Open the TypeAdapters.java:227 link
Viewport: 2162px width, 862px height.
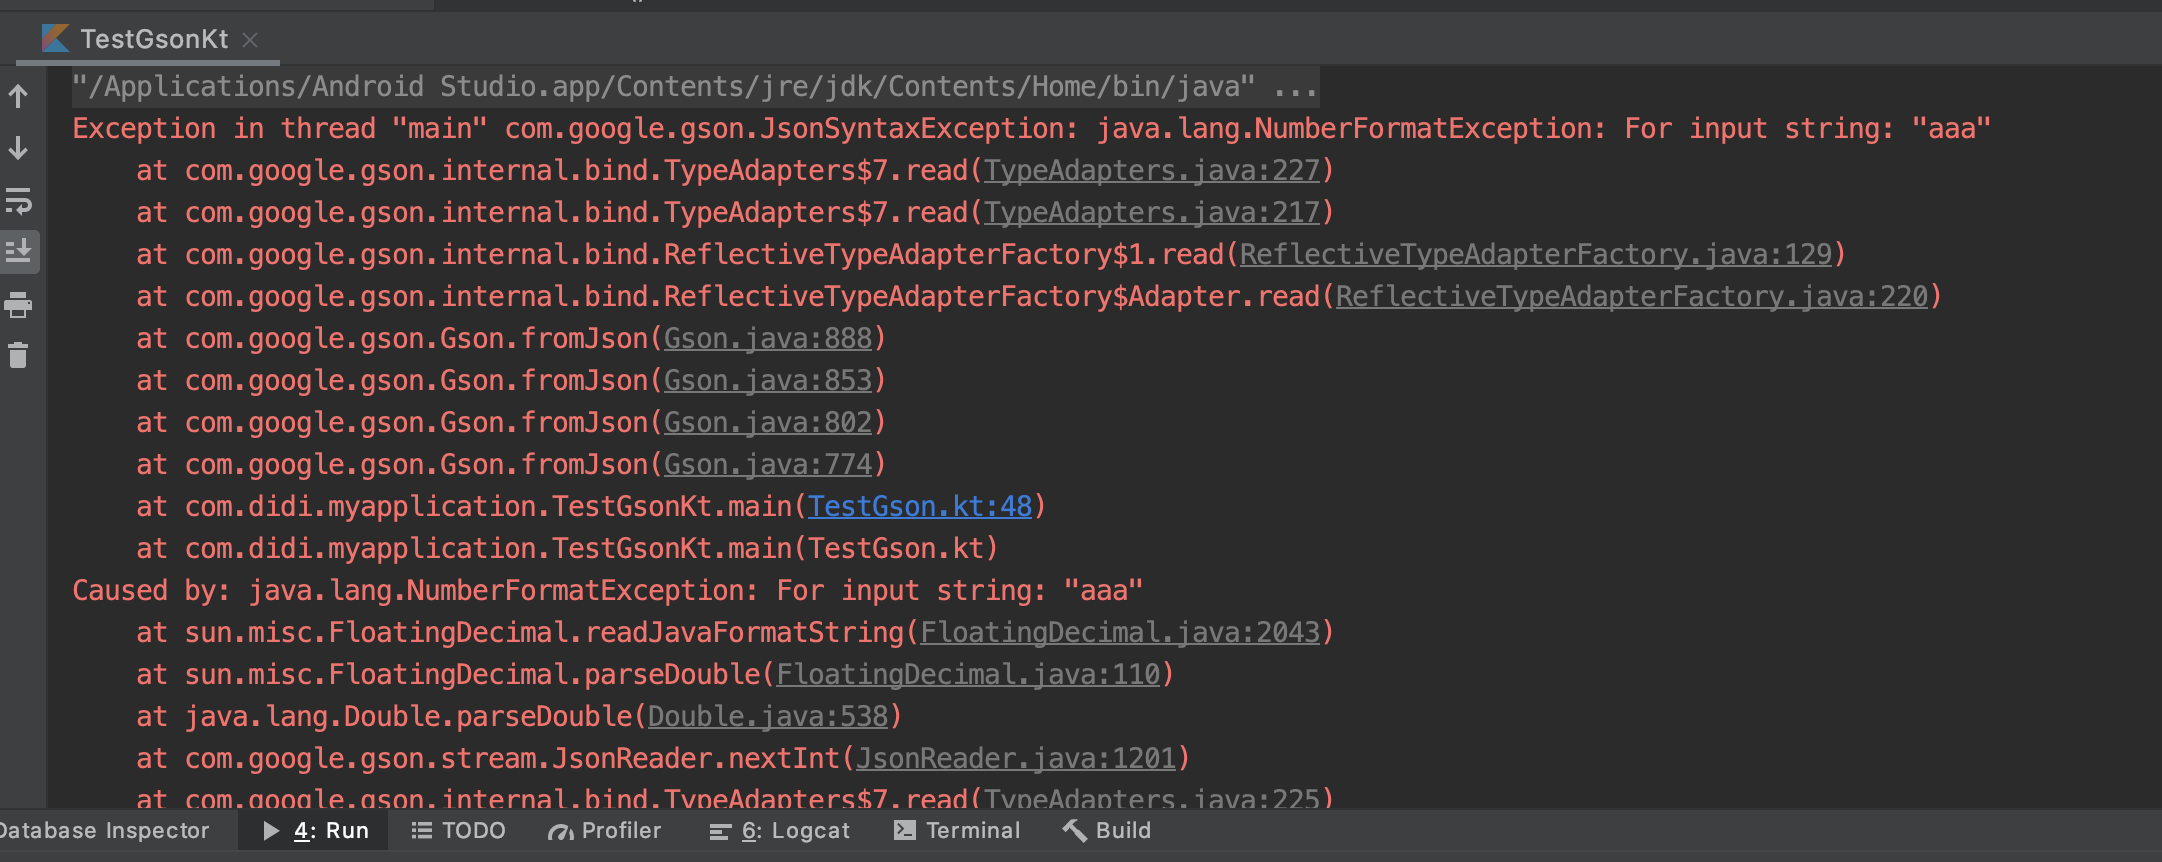tap(1152, 171)
